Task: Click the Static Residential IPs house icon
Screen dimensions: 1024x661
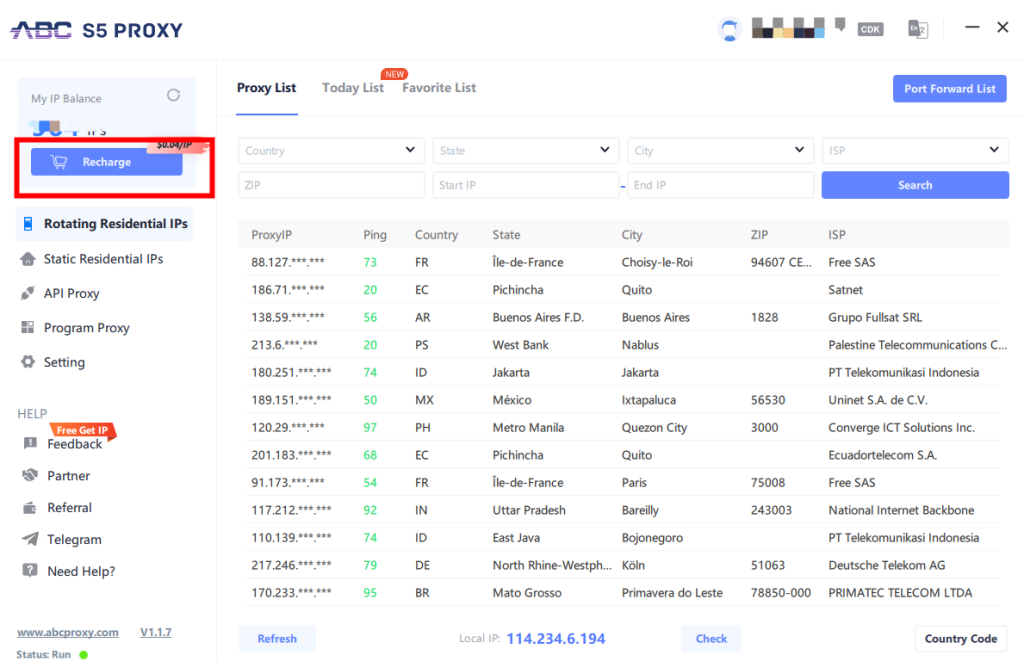Action: 27,259
